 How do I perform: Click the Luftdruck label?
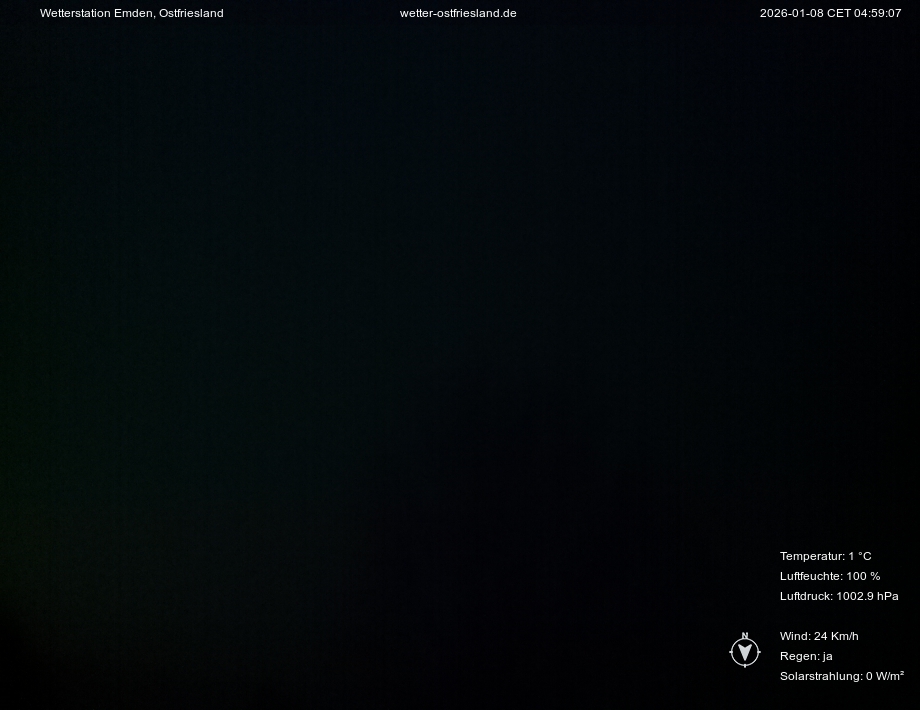point(806,596)
